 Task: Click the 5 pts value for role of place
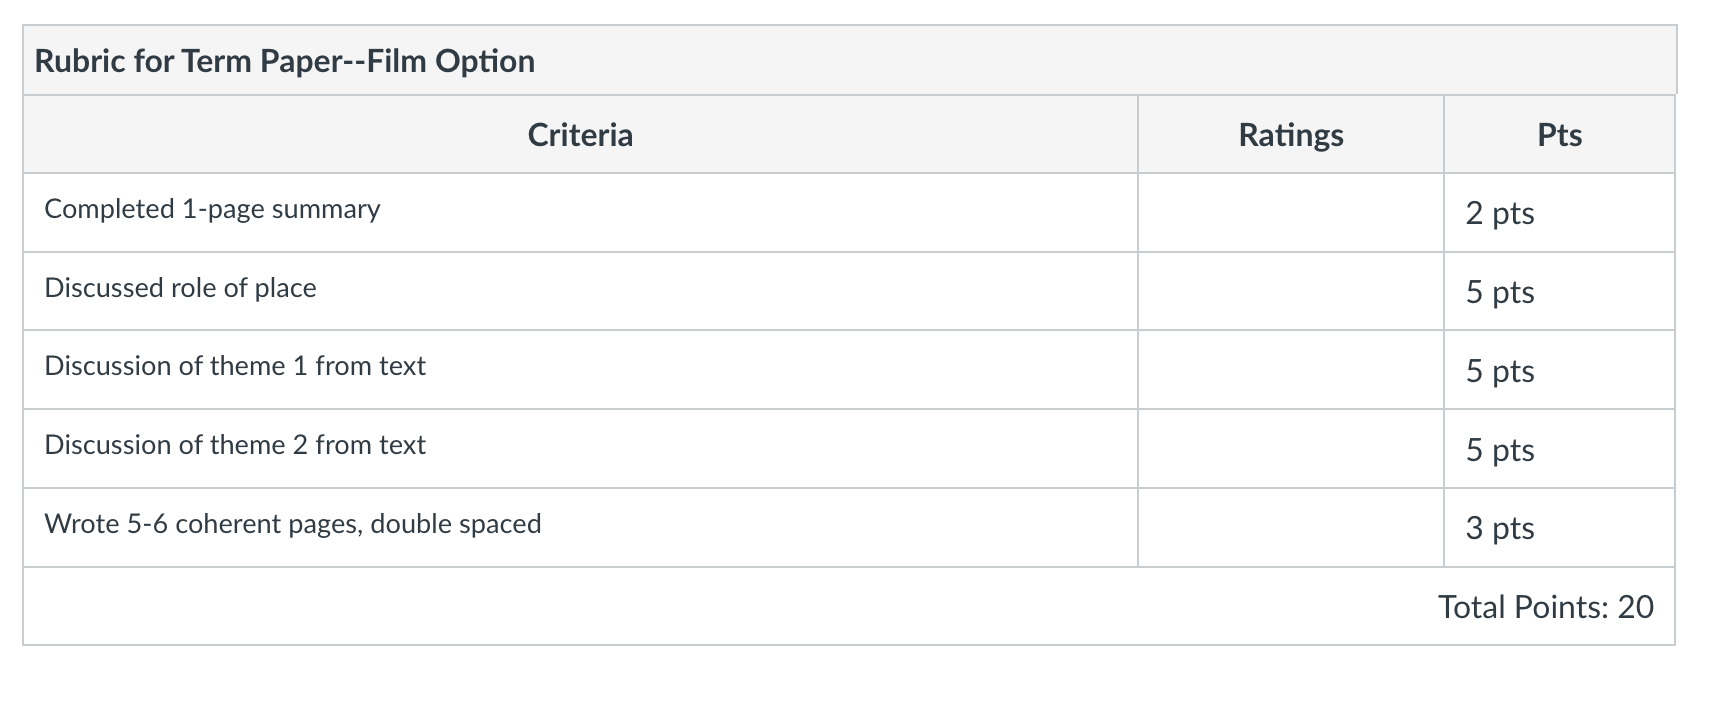coord(1500,292)
